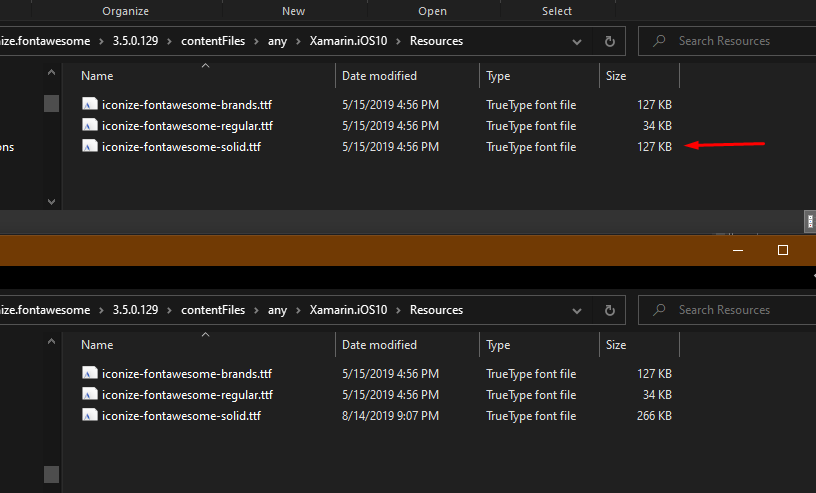This screenshot has height=493, width=816.
Task: Refresh the upper window's Resources folder
Action: 609,41
